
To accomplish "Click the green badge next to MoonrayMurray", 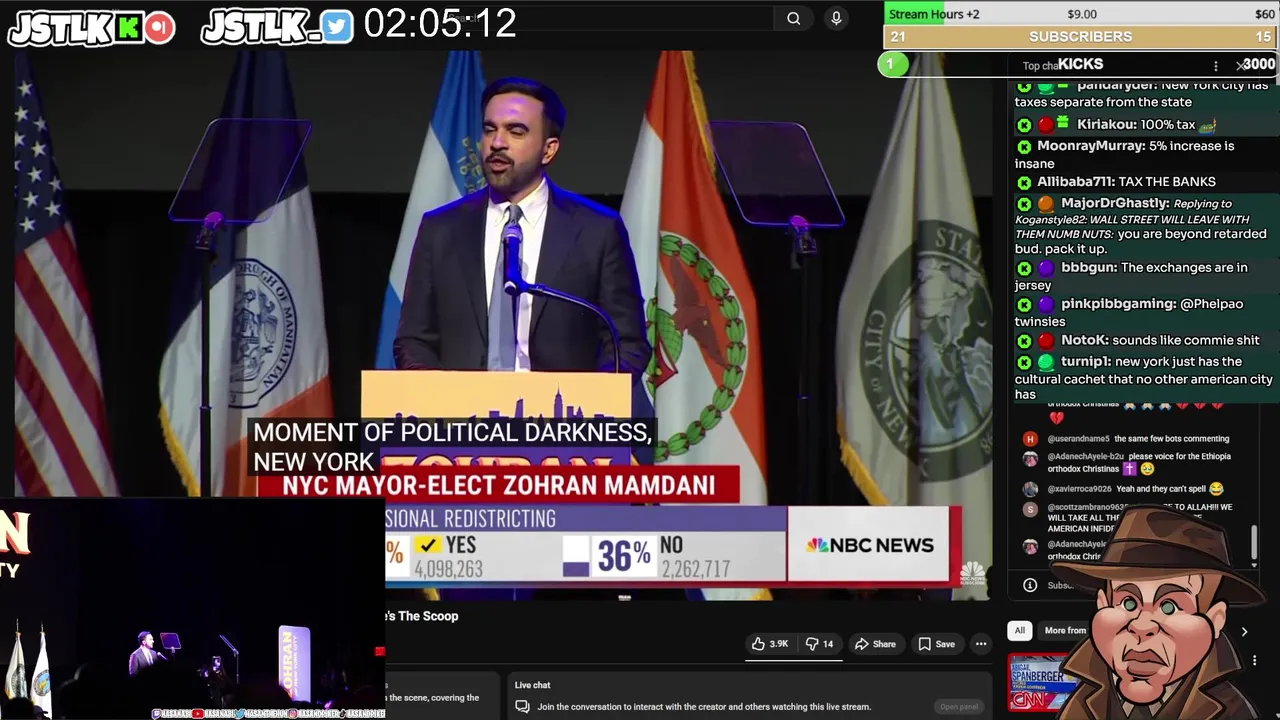I will tap(1024, 146).
